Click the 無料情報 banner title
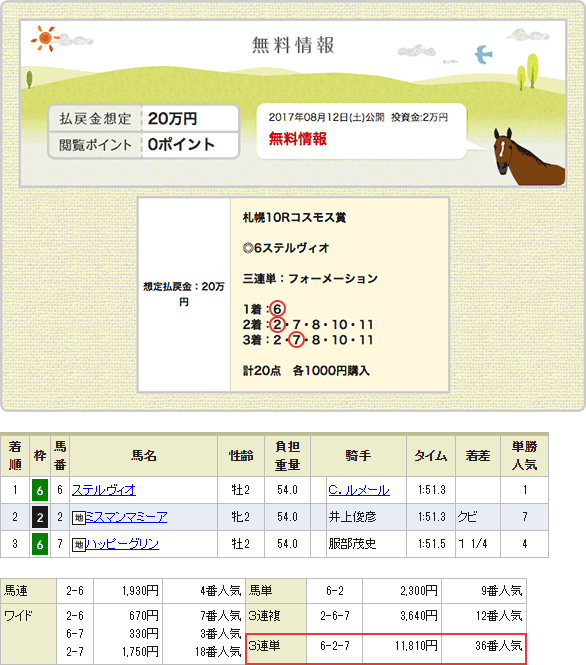586x665 pixels. pos(293,45)
